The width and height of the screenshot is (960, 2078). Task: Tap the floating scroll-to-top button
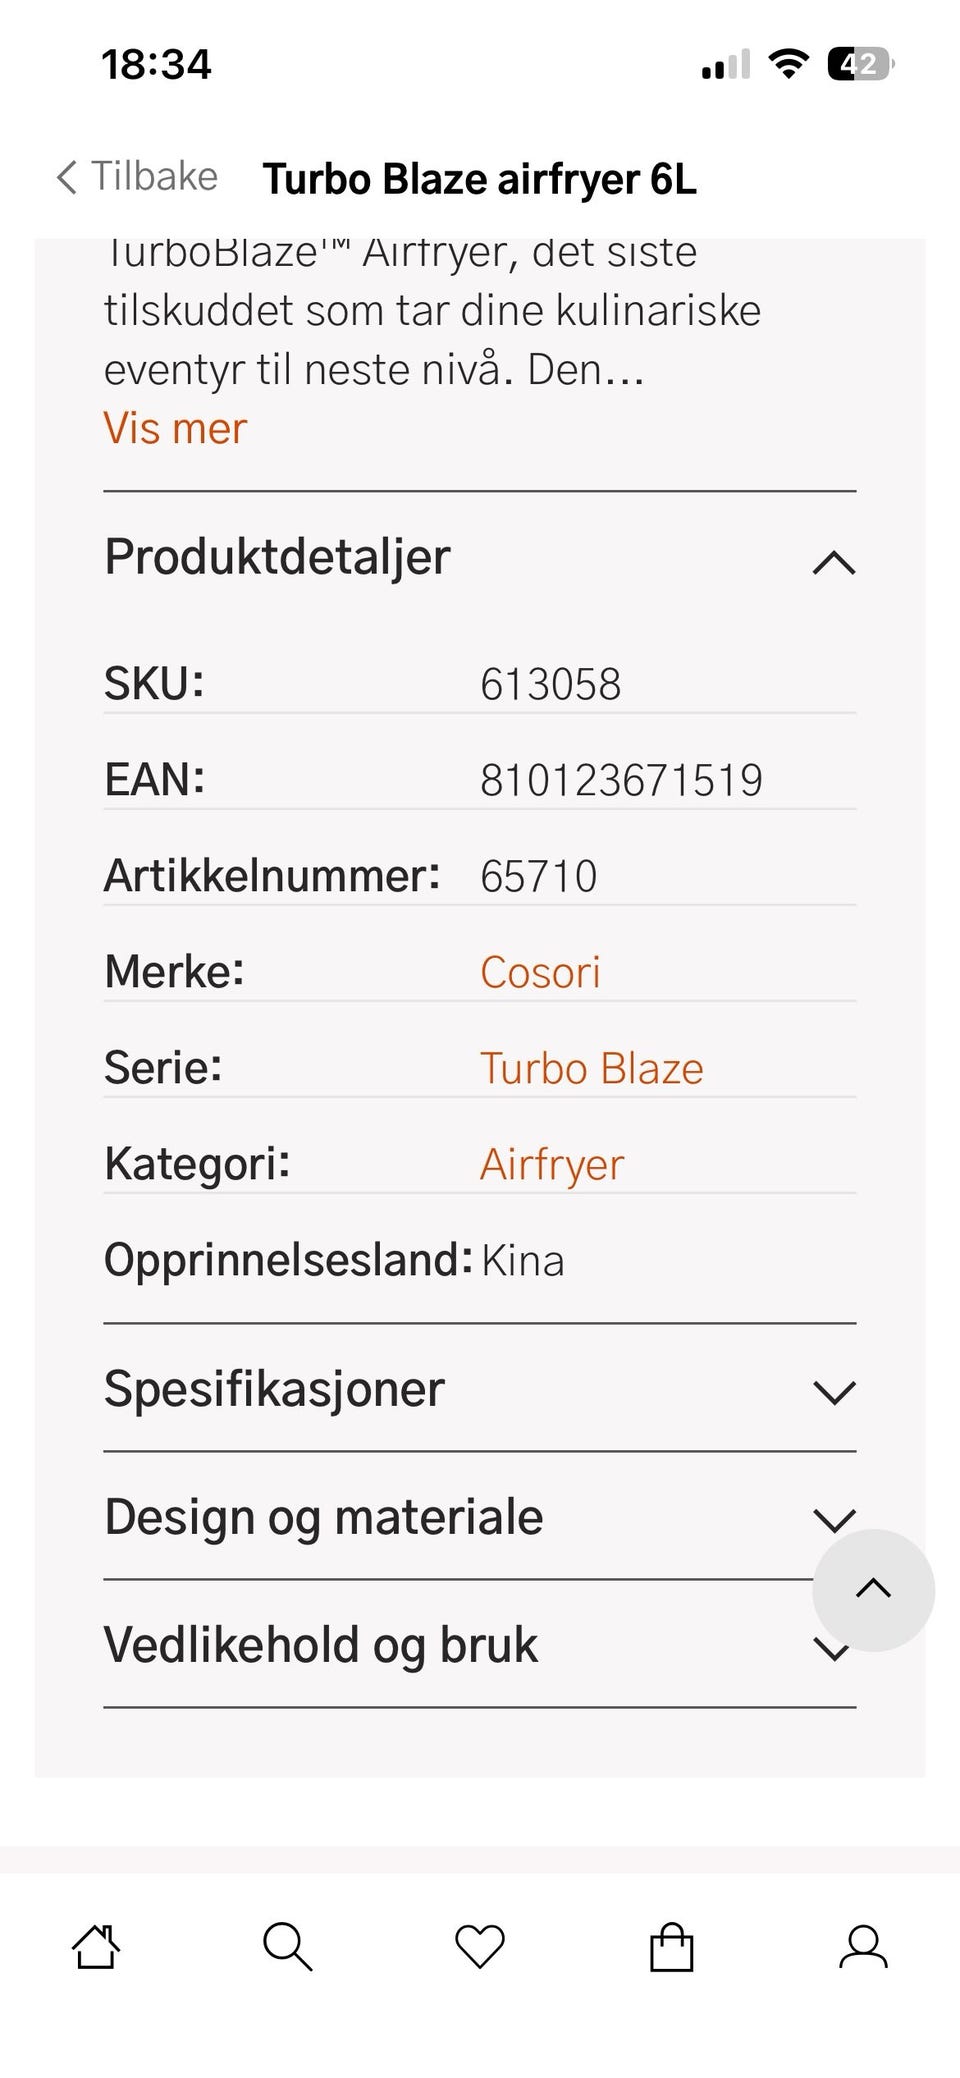point(874,1590)
